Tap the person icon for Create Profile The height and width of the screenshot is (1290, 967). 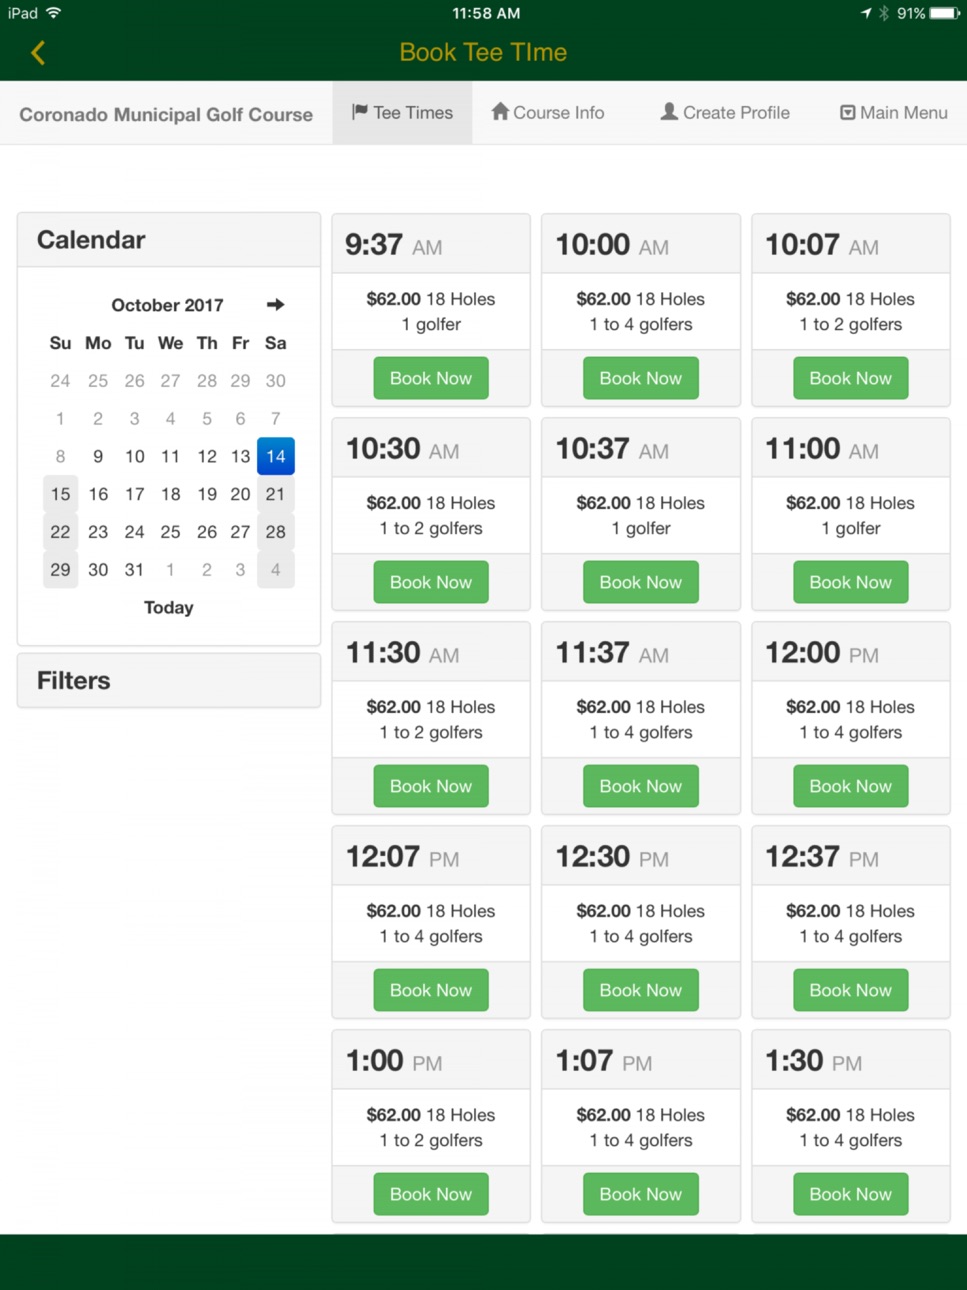[x=669, y=111]
